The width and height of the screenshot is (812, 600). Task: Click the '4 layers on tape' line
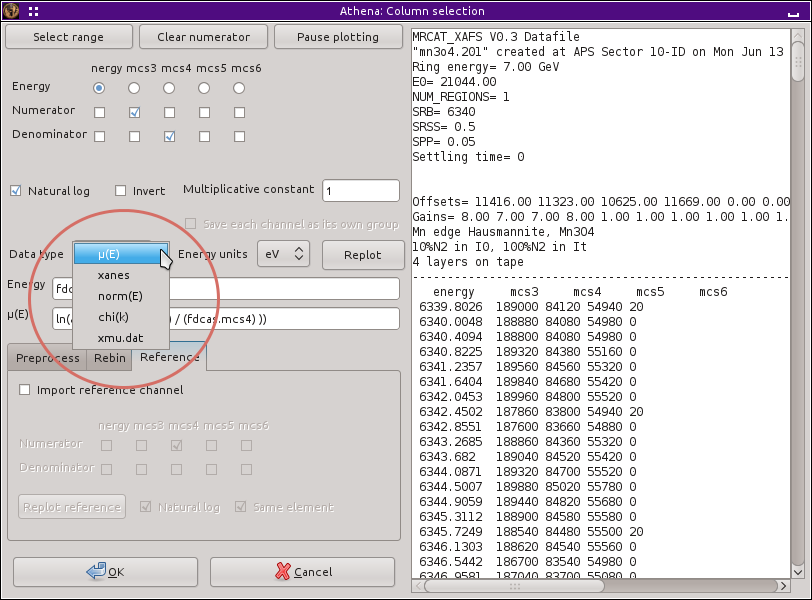tap(468, 261)
